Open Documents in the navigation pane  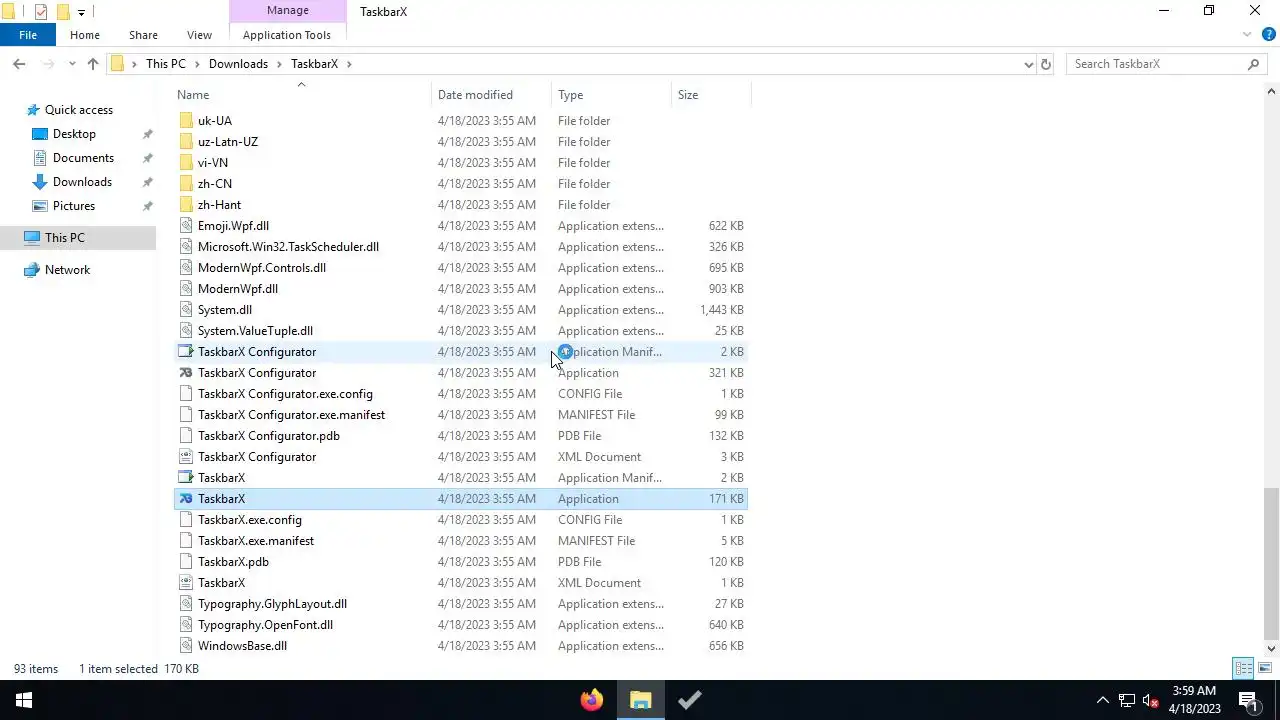(x=83, y=158)
